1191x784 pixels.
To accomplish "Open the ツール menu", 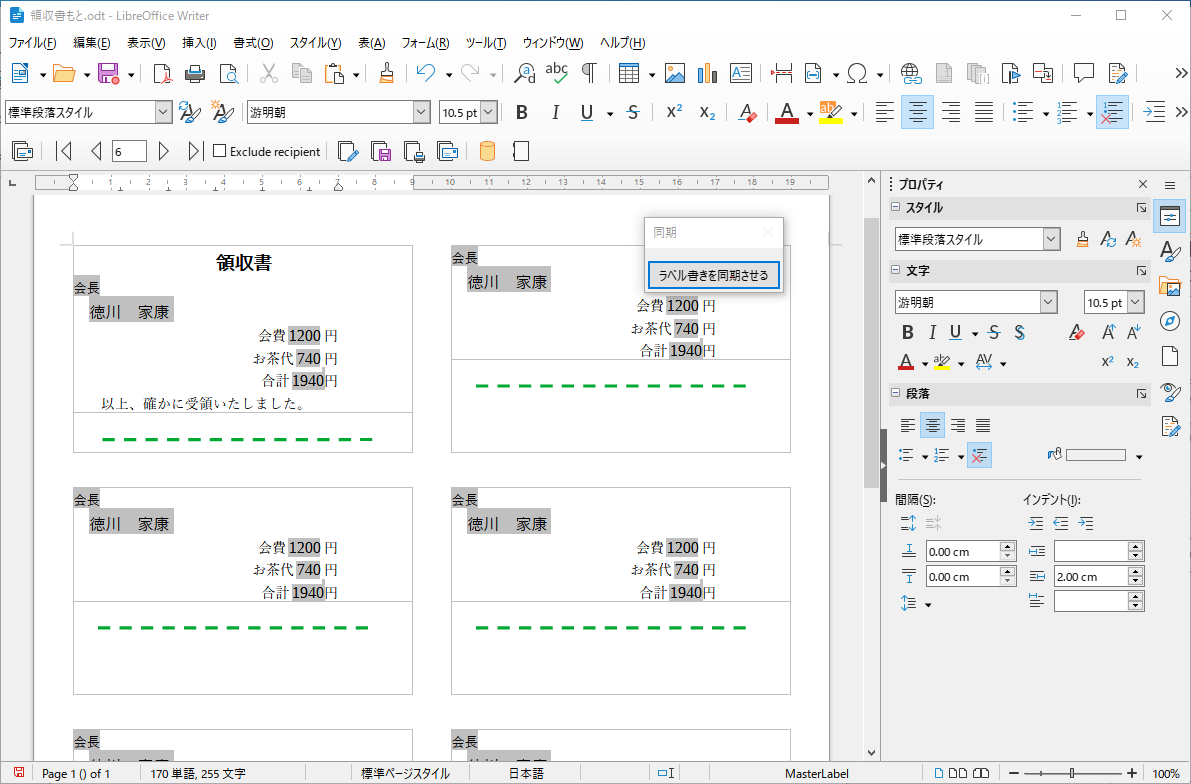I will 485,43.
